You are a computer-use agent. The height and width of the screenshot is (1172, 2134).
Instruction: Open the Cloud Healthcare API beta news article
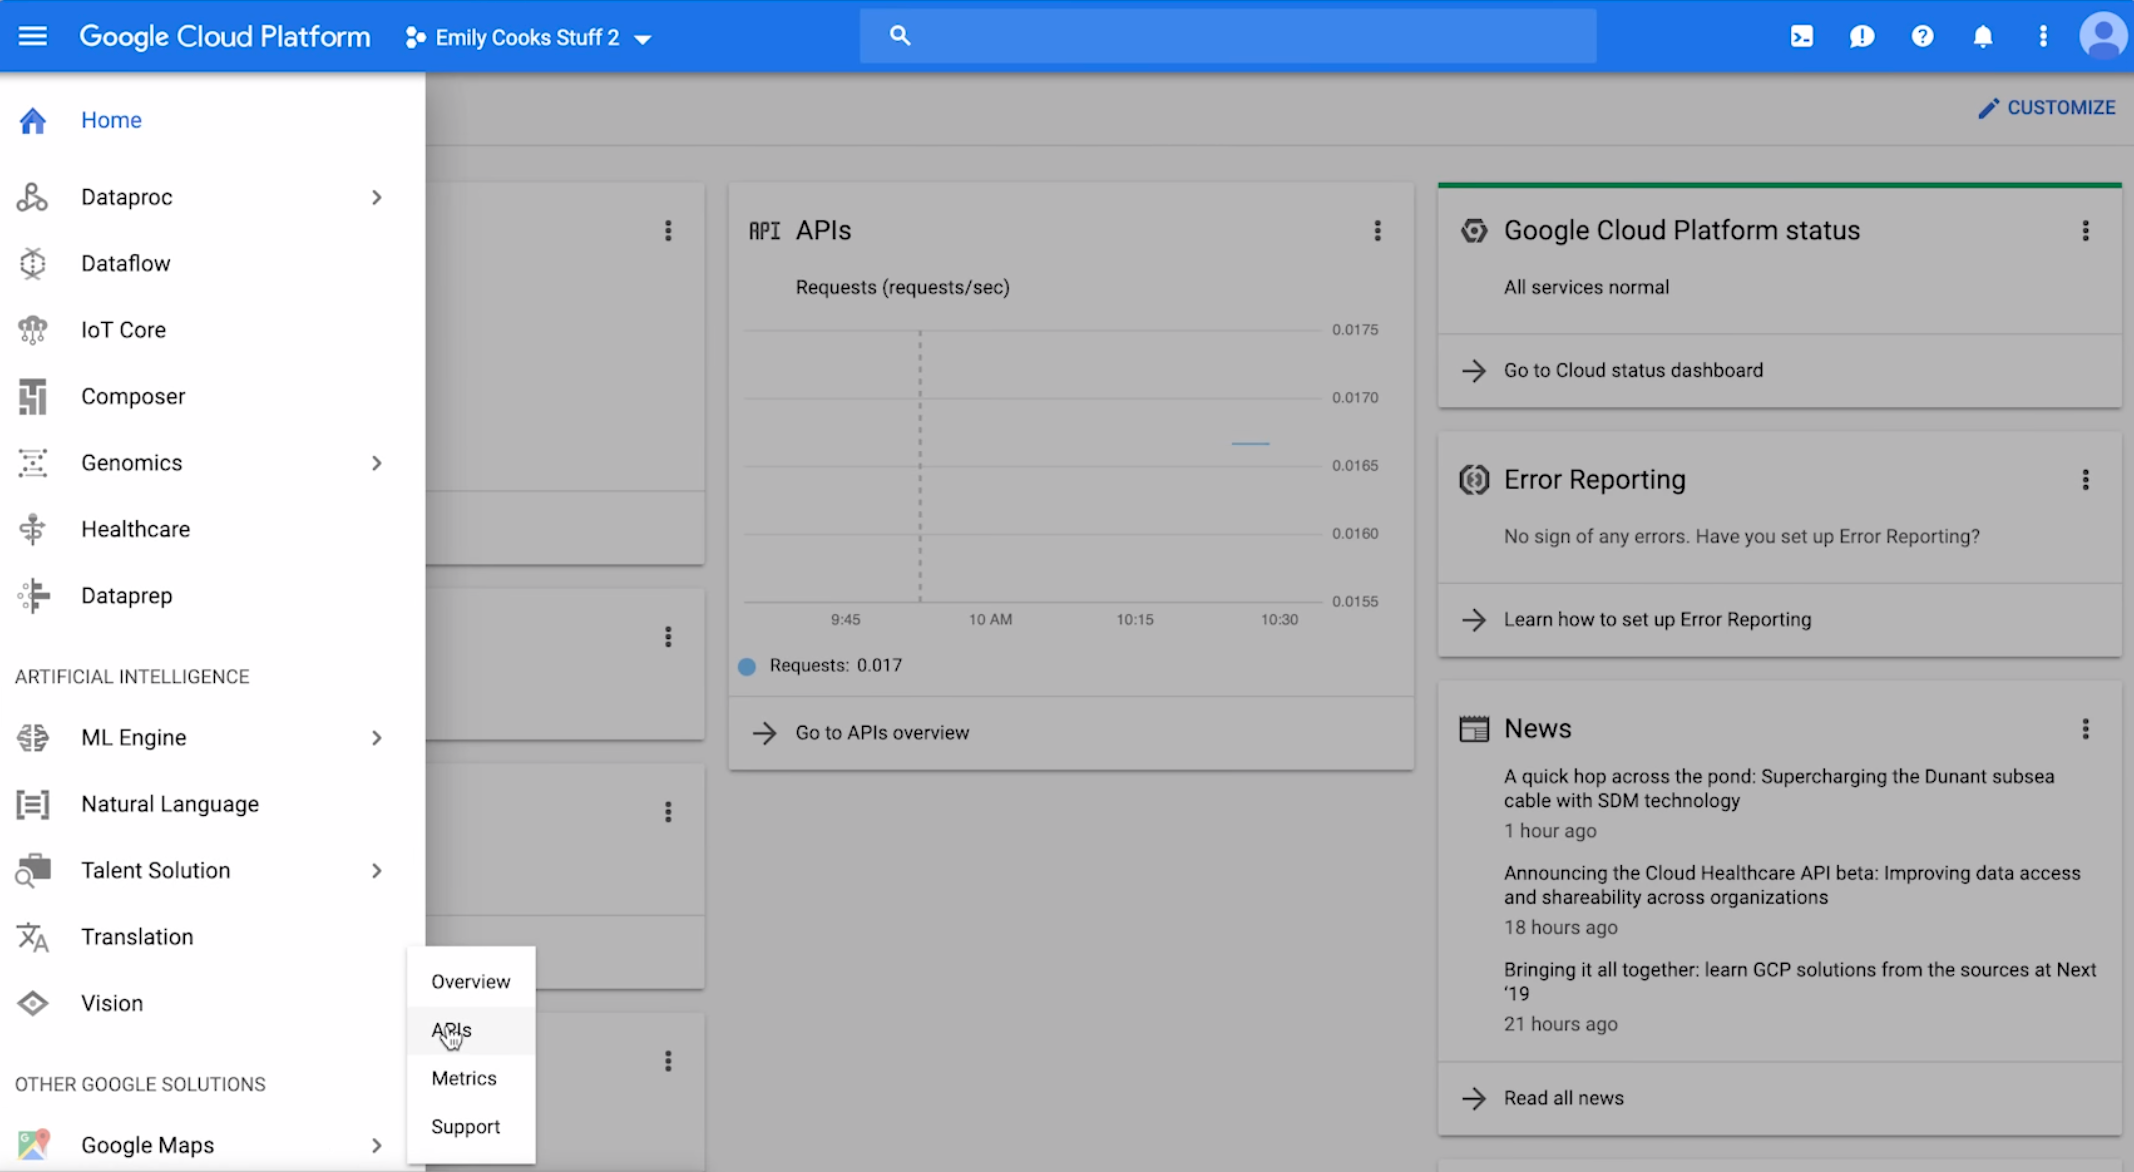[x=1792, y=885]
